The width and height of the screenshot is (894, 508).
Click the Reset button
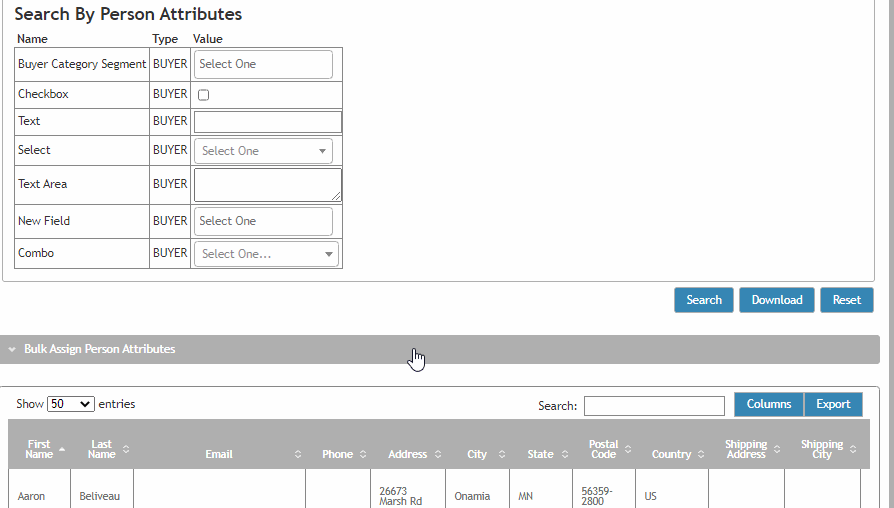[x=847, y=300]
